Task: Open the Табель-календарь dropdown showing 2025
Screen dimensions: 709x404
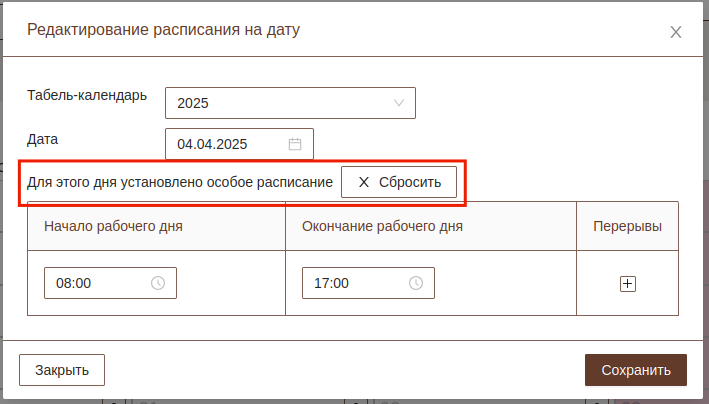Action: pyautogui.click(x=280, y=103)
